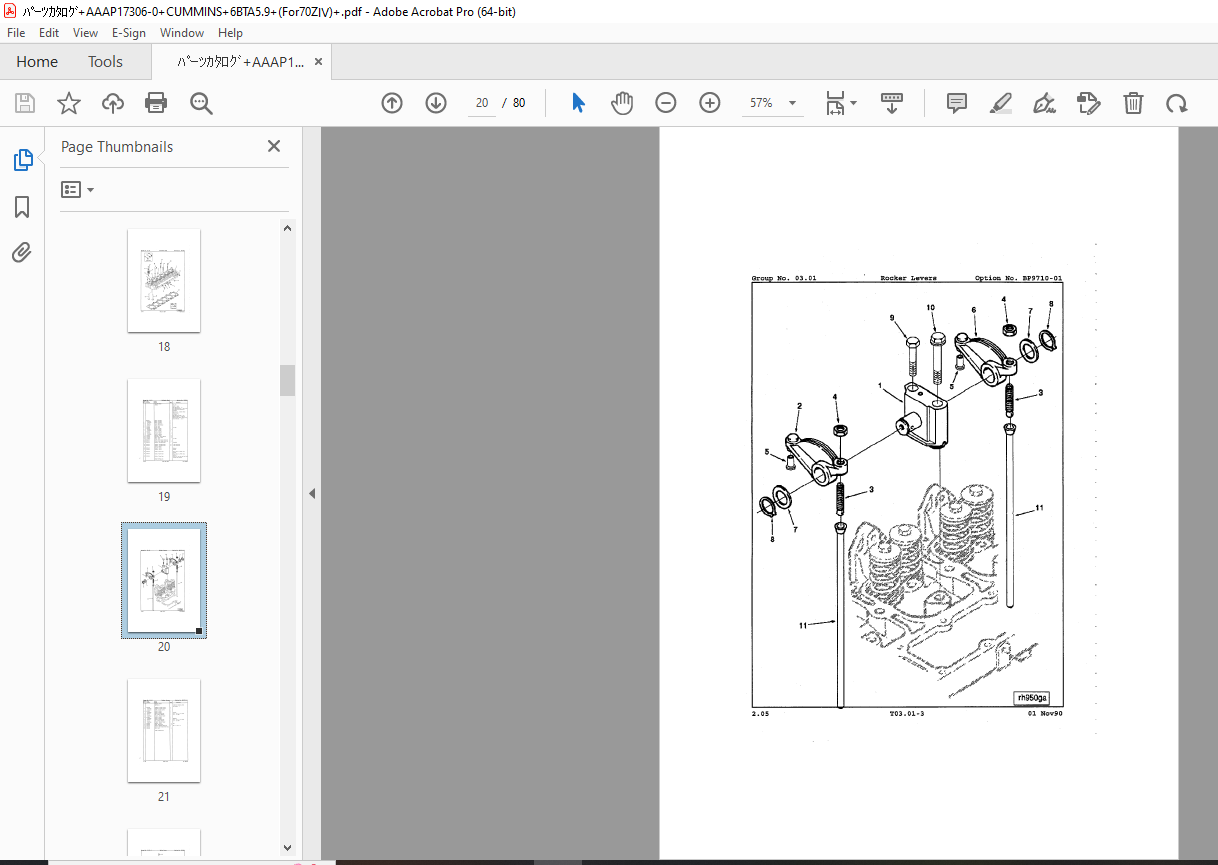Image resolution: width=1218 pixels, height=865 pixels.
Task: Open the Attachments paperclip panel
Action: point(22,252)
